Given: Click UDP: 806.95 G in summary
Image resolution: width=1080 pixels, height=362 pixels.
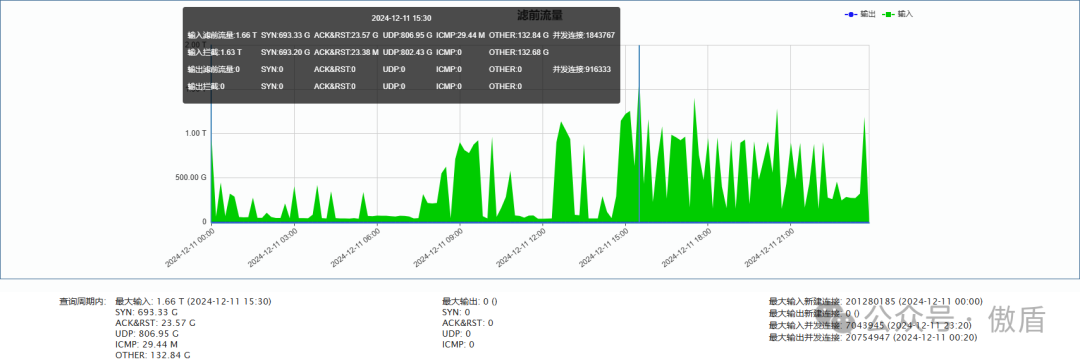Looking at the screenshot, I should [x=149, y=334].
